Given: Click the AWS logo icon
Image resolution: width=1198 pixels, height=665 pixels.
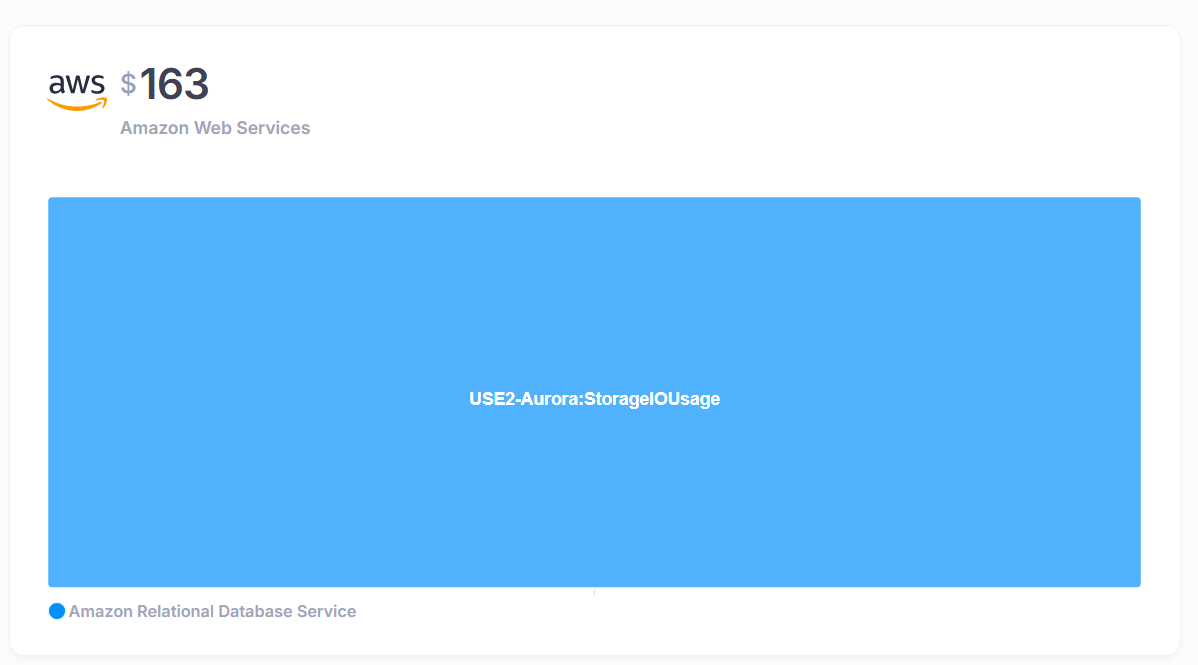Looking at the screenshot, I should [77, 91].
